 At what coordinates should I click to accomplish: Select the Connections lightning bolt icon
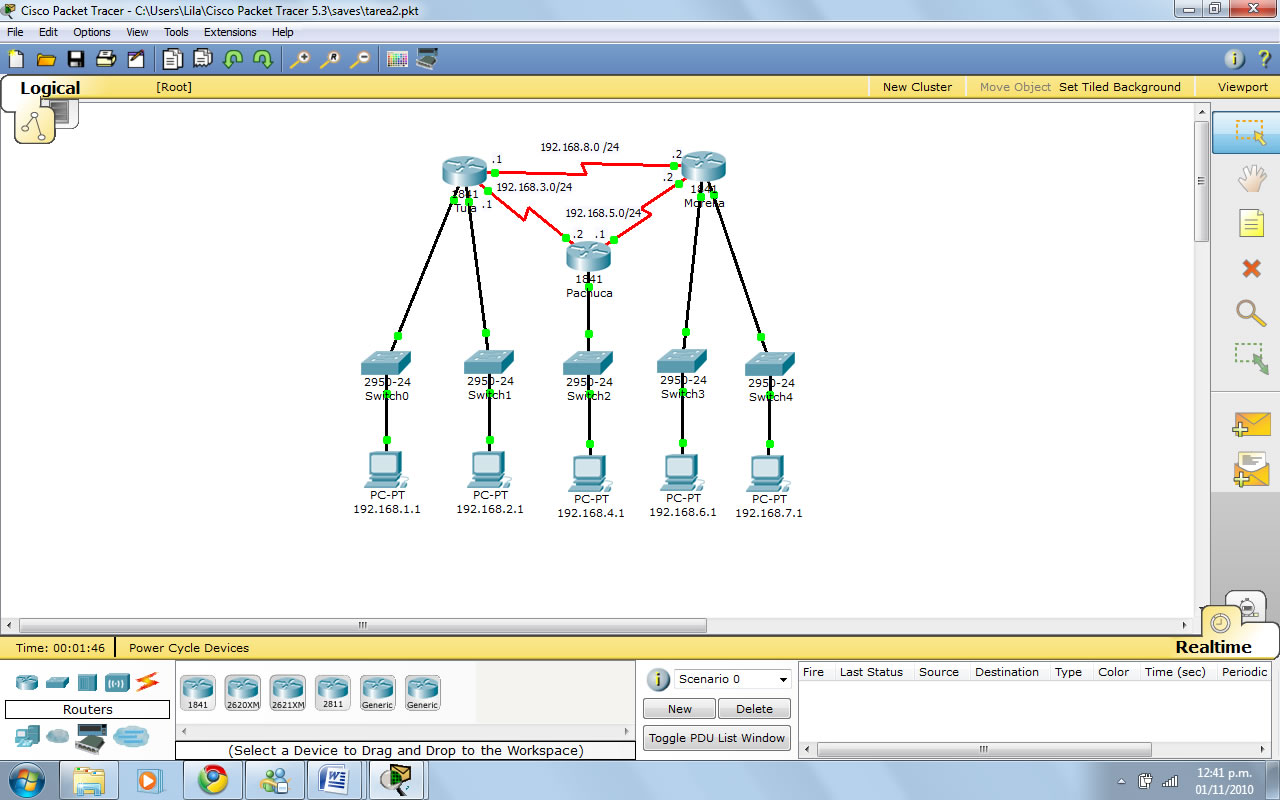(148, 682)
